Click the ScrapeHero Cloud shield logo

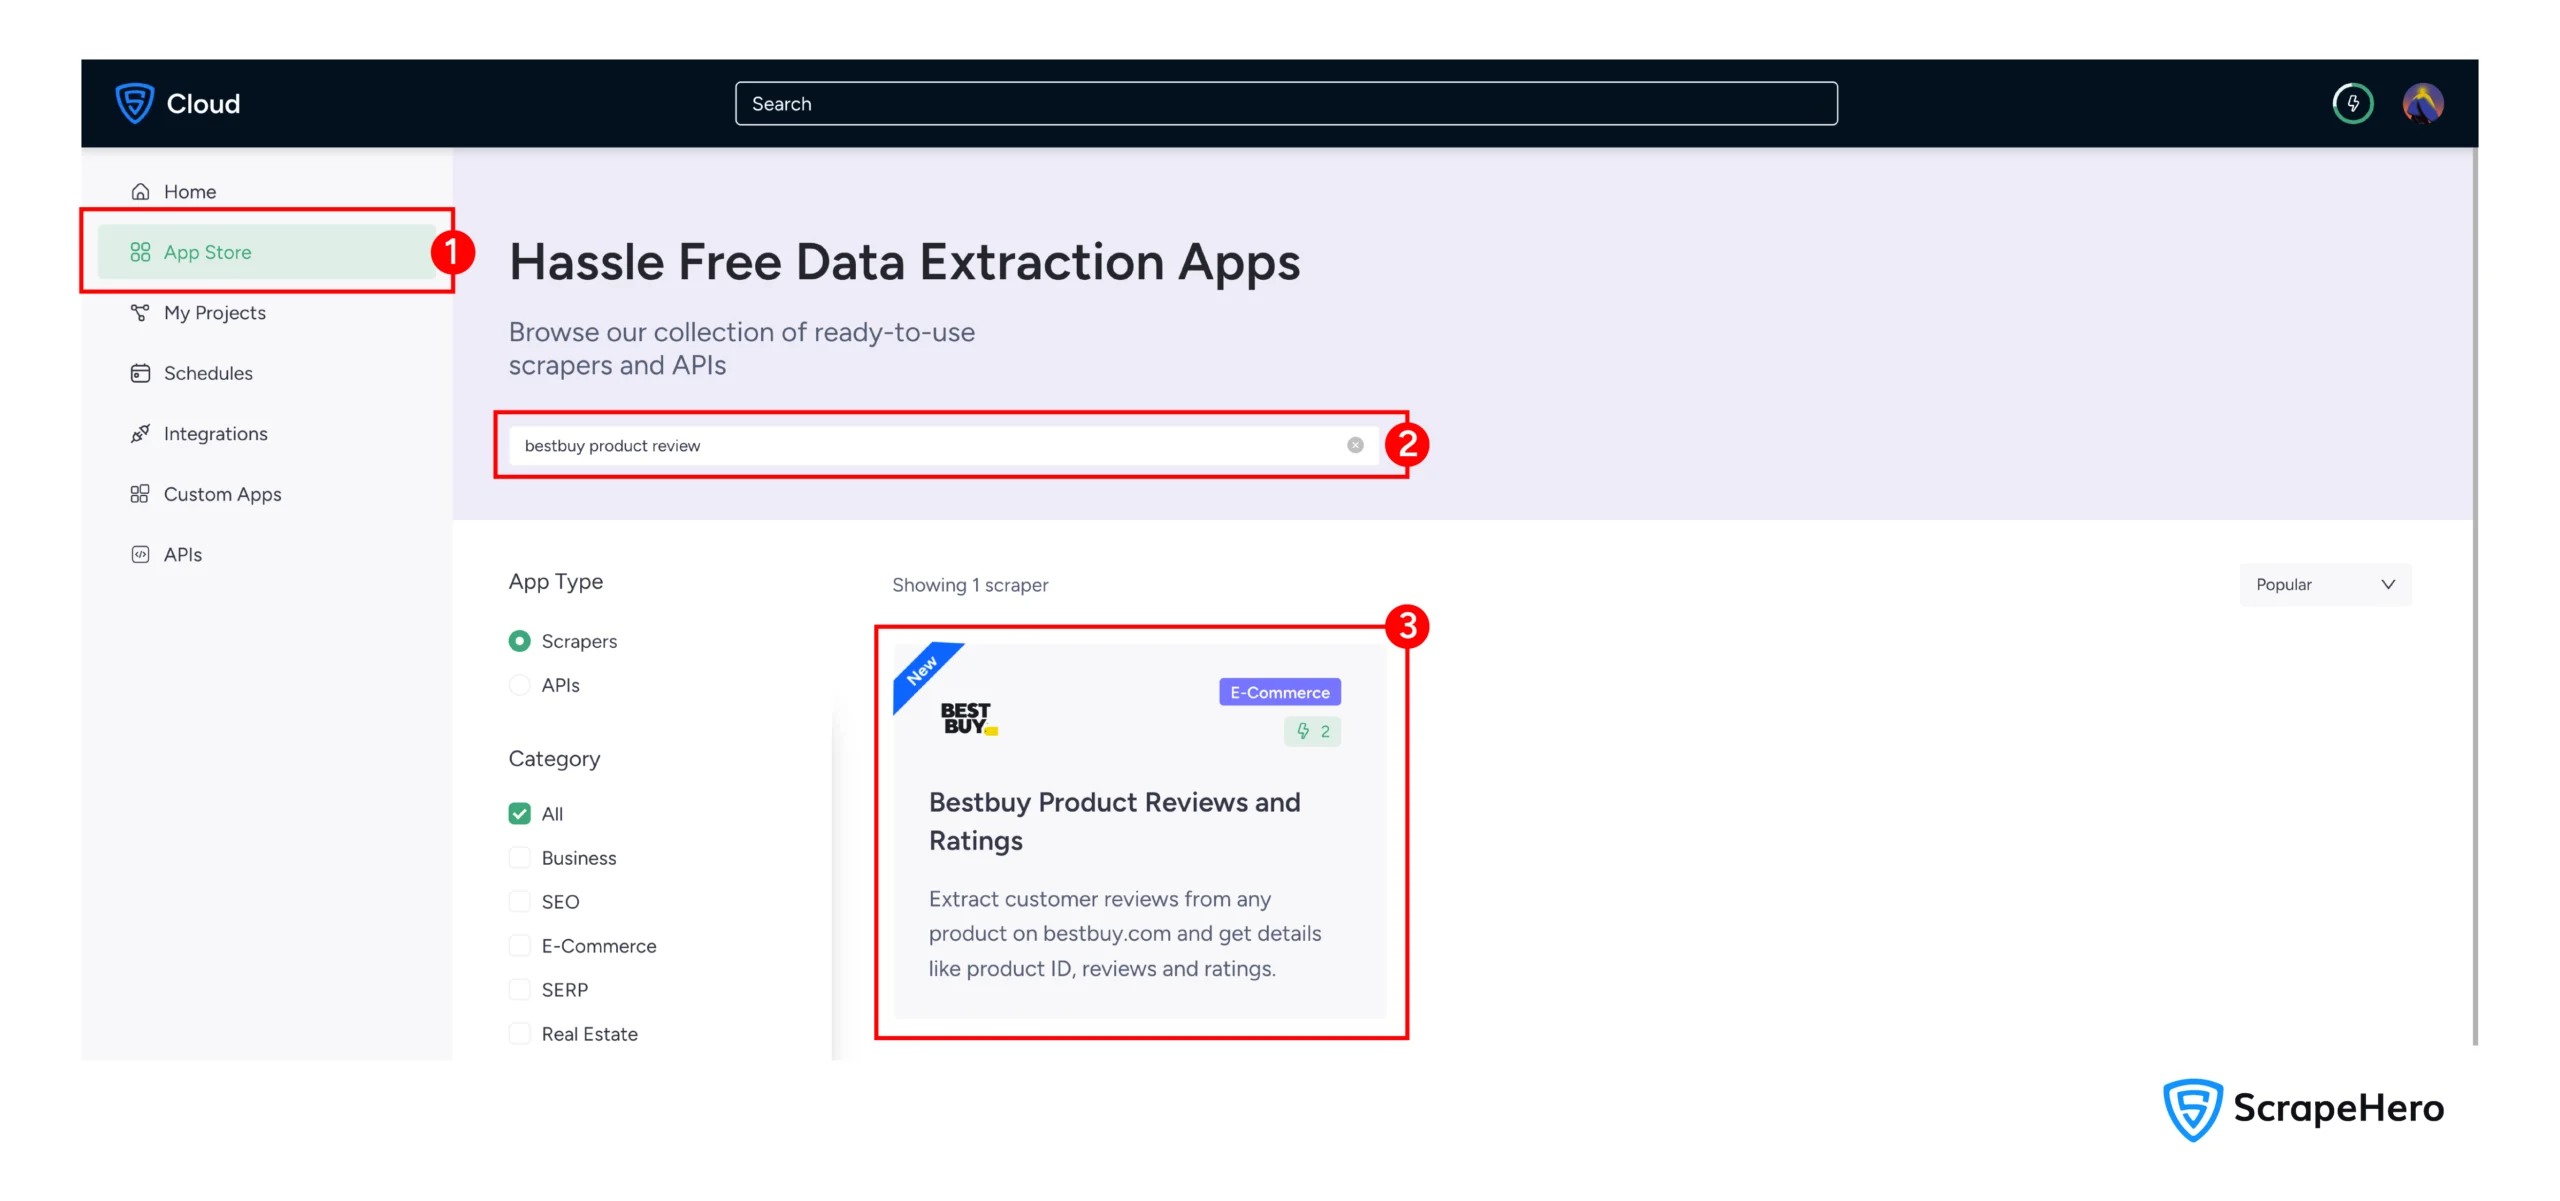135,103
